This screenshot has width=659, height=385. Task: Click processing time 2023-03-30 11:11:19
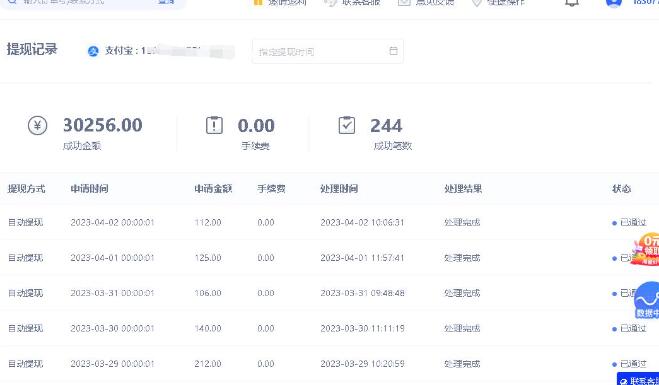tap(362, 328)
